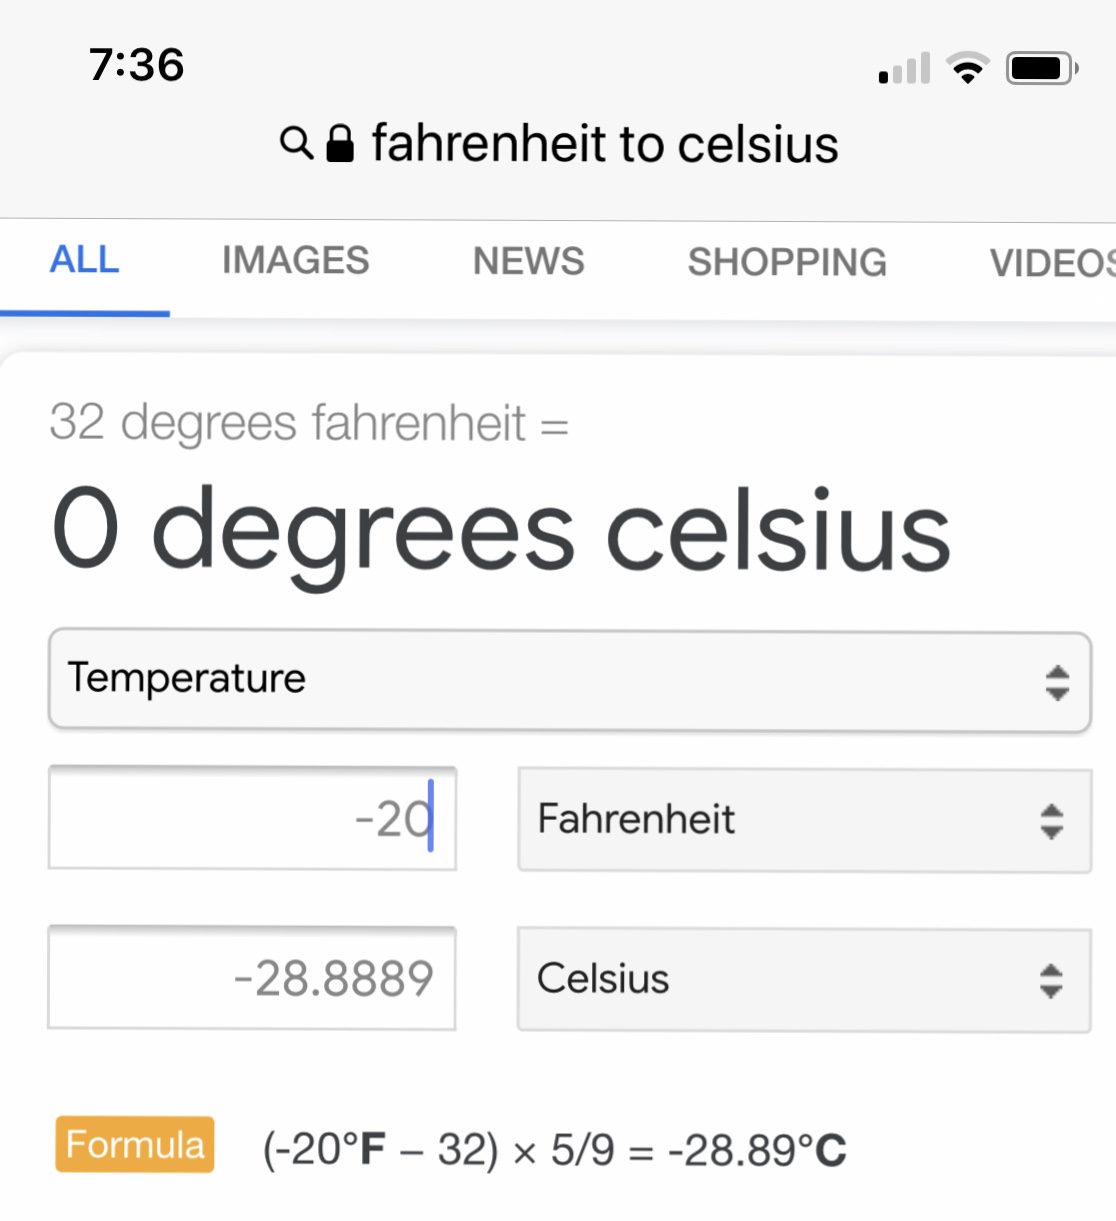The width and height of the screenshot is (1116, 1221).
Task: Tap the cellular signal bars icon
Action: (x=904, y=68)
